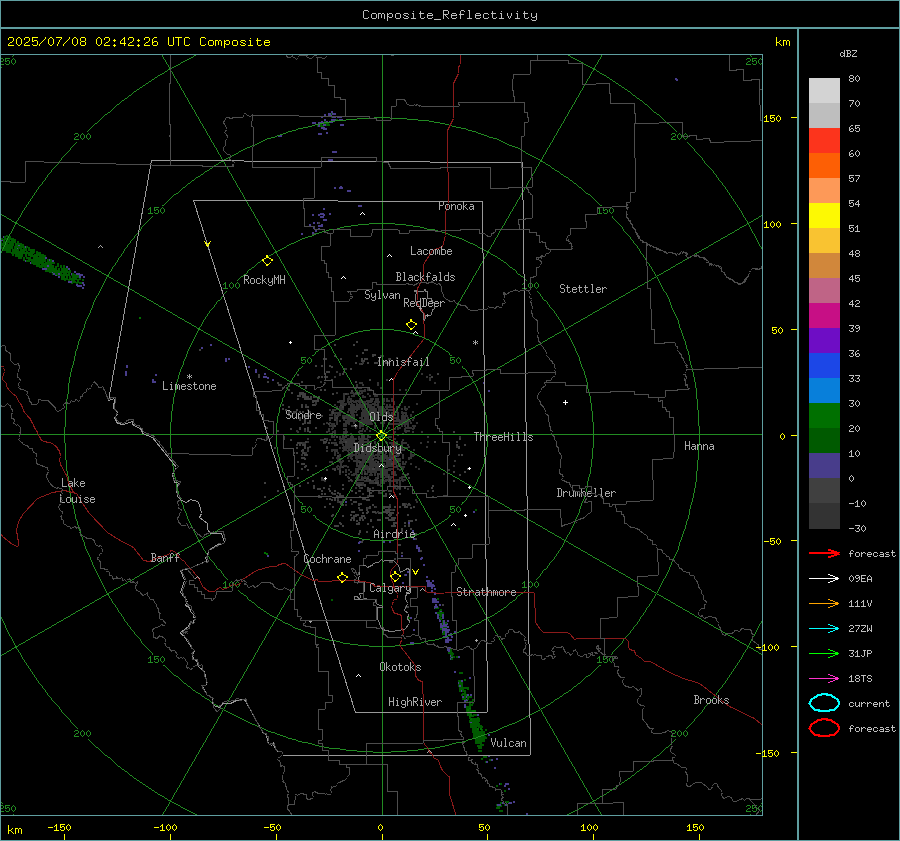Click the 51 dBZ yellow color swatch
Image resolution: width=900 pixels, height=841 pixels.
coord(824,215)
